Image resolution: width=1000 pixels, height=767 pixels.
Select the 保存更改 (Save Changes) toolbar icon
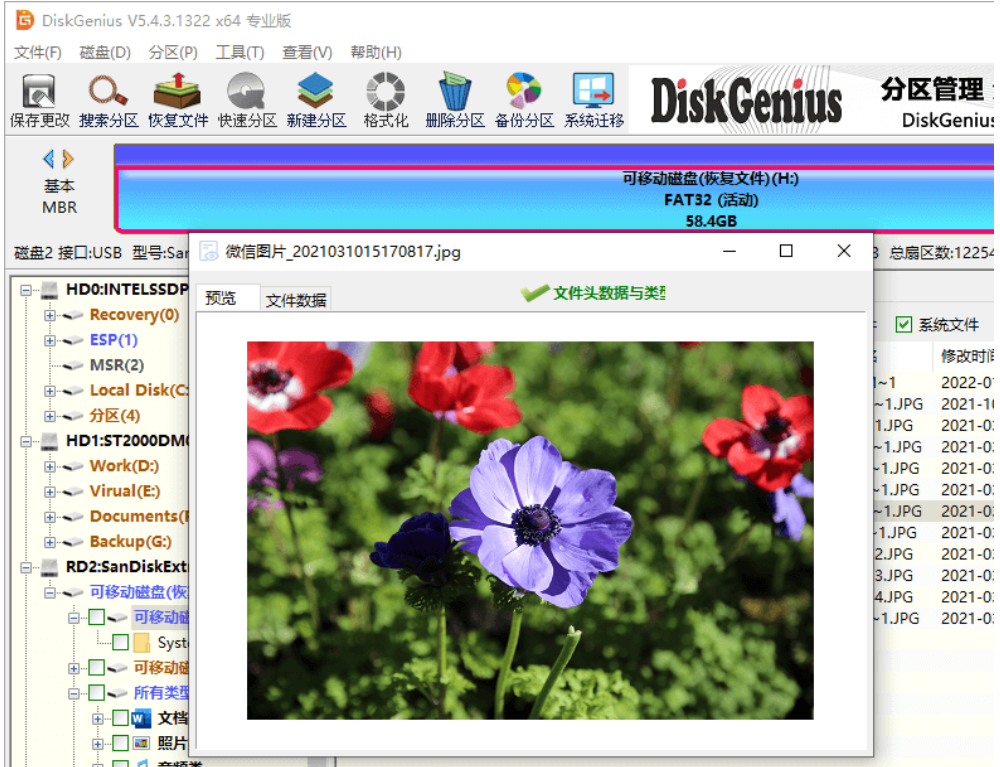point(40,98)
